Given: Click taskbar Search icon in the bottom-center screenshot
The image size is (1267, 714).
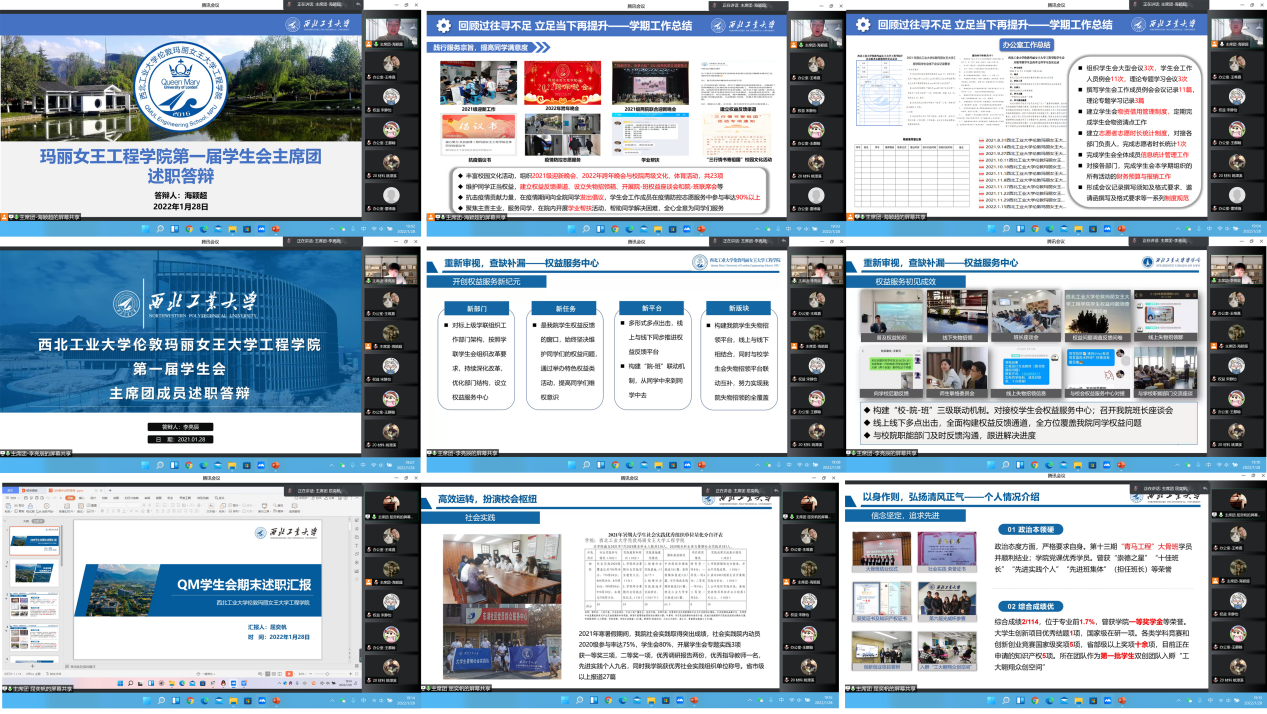Looking at the screenshot, I should tap(580, 701).
